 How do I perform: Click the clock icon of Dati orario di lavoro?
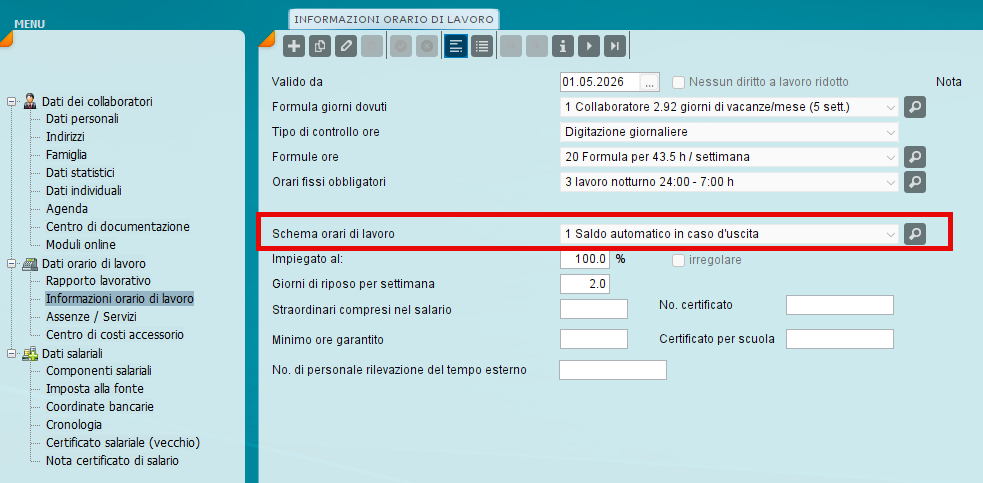29,263
